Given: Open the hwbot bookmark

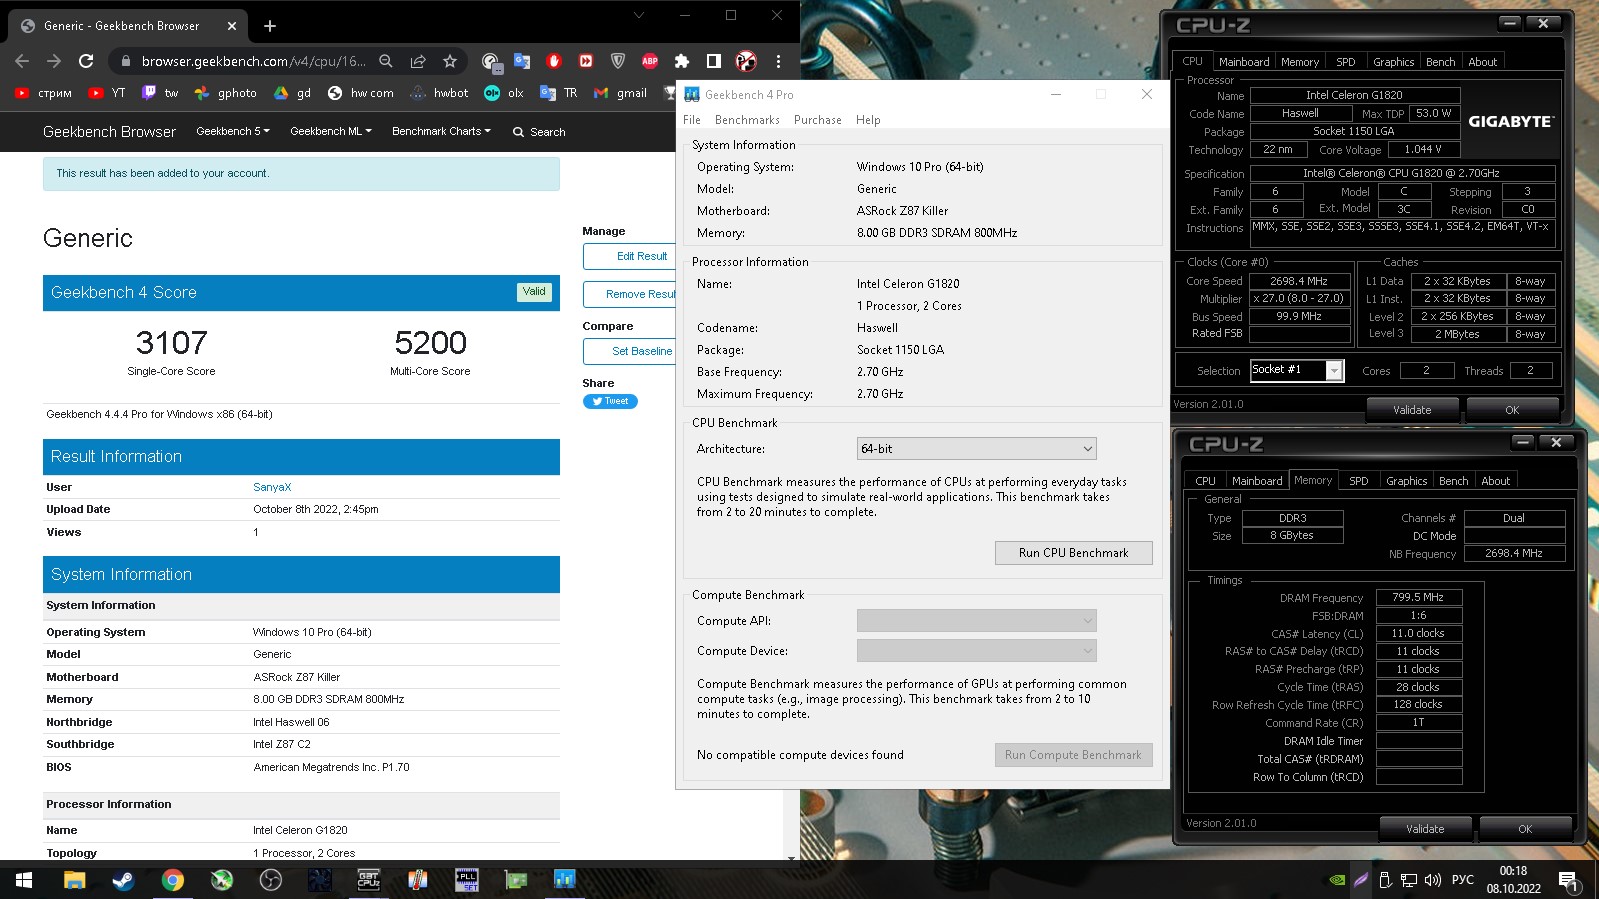Looking at the screenshot, I should pyautogui.click(x=439, y=93).
